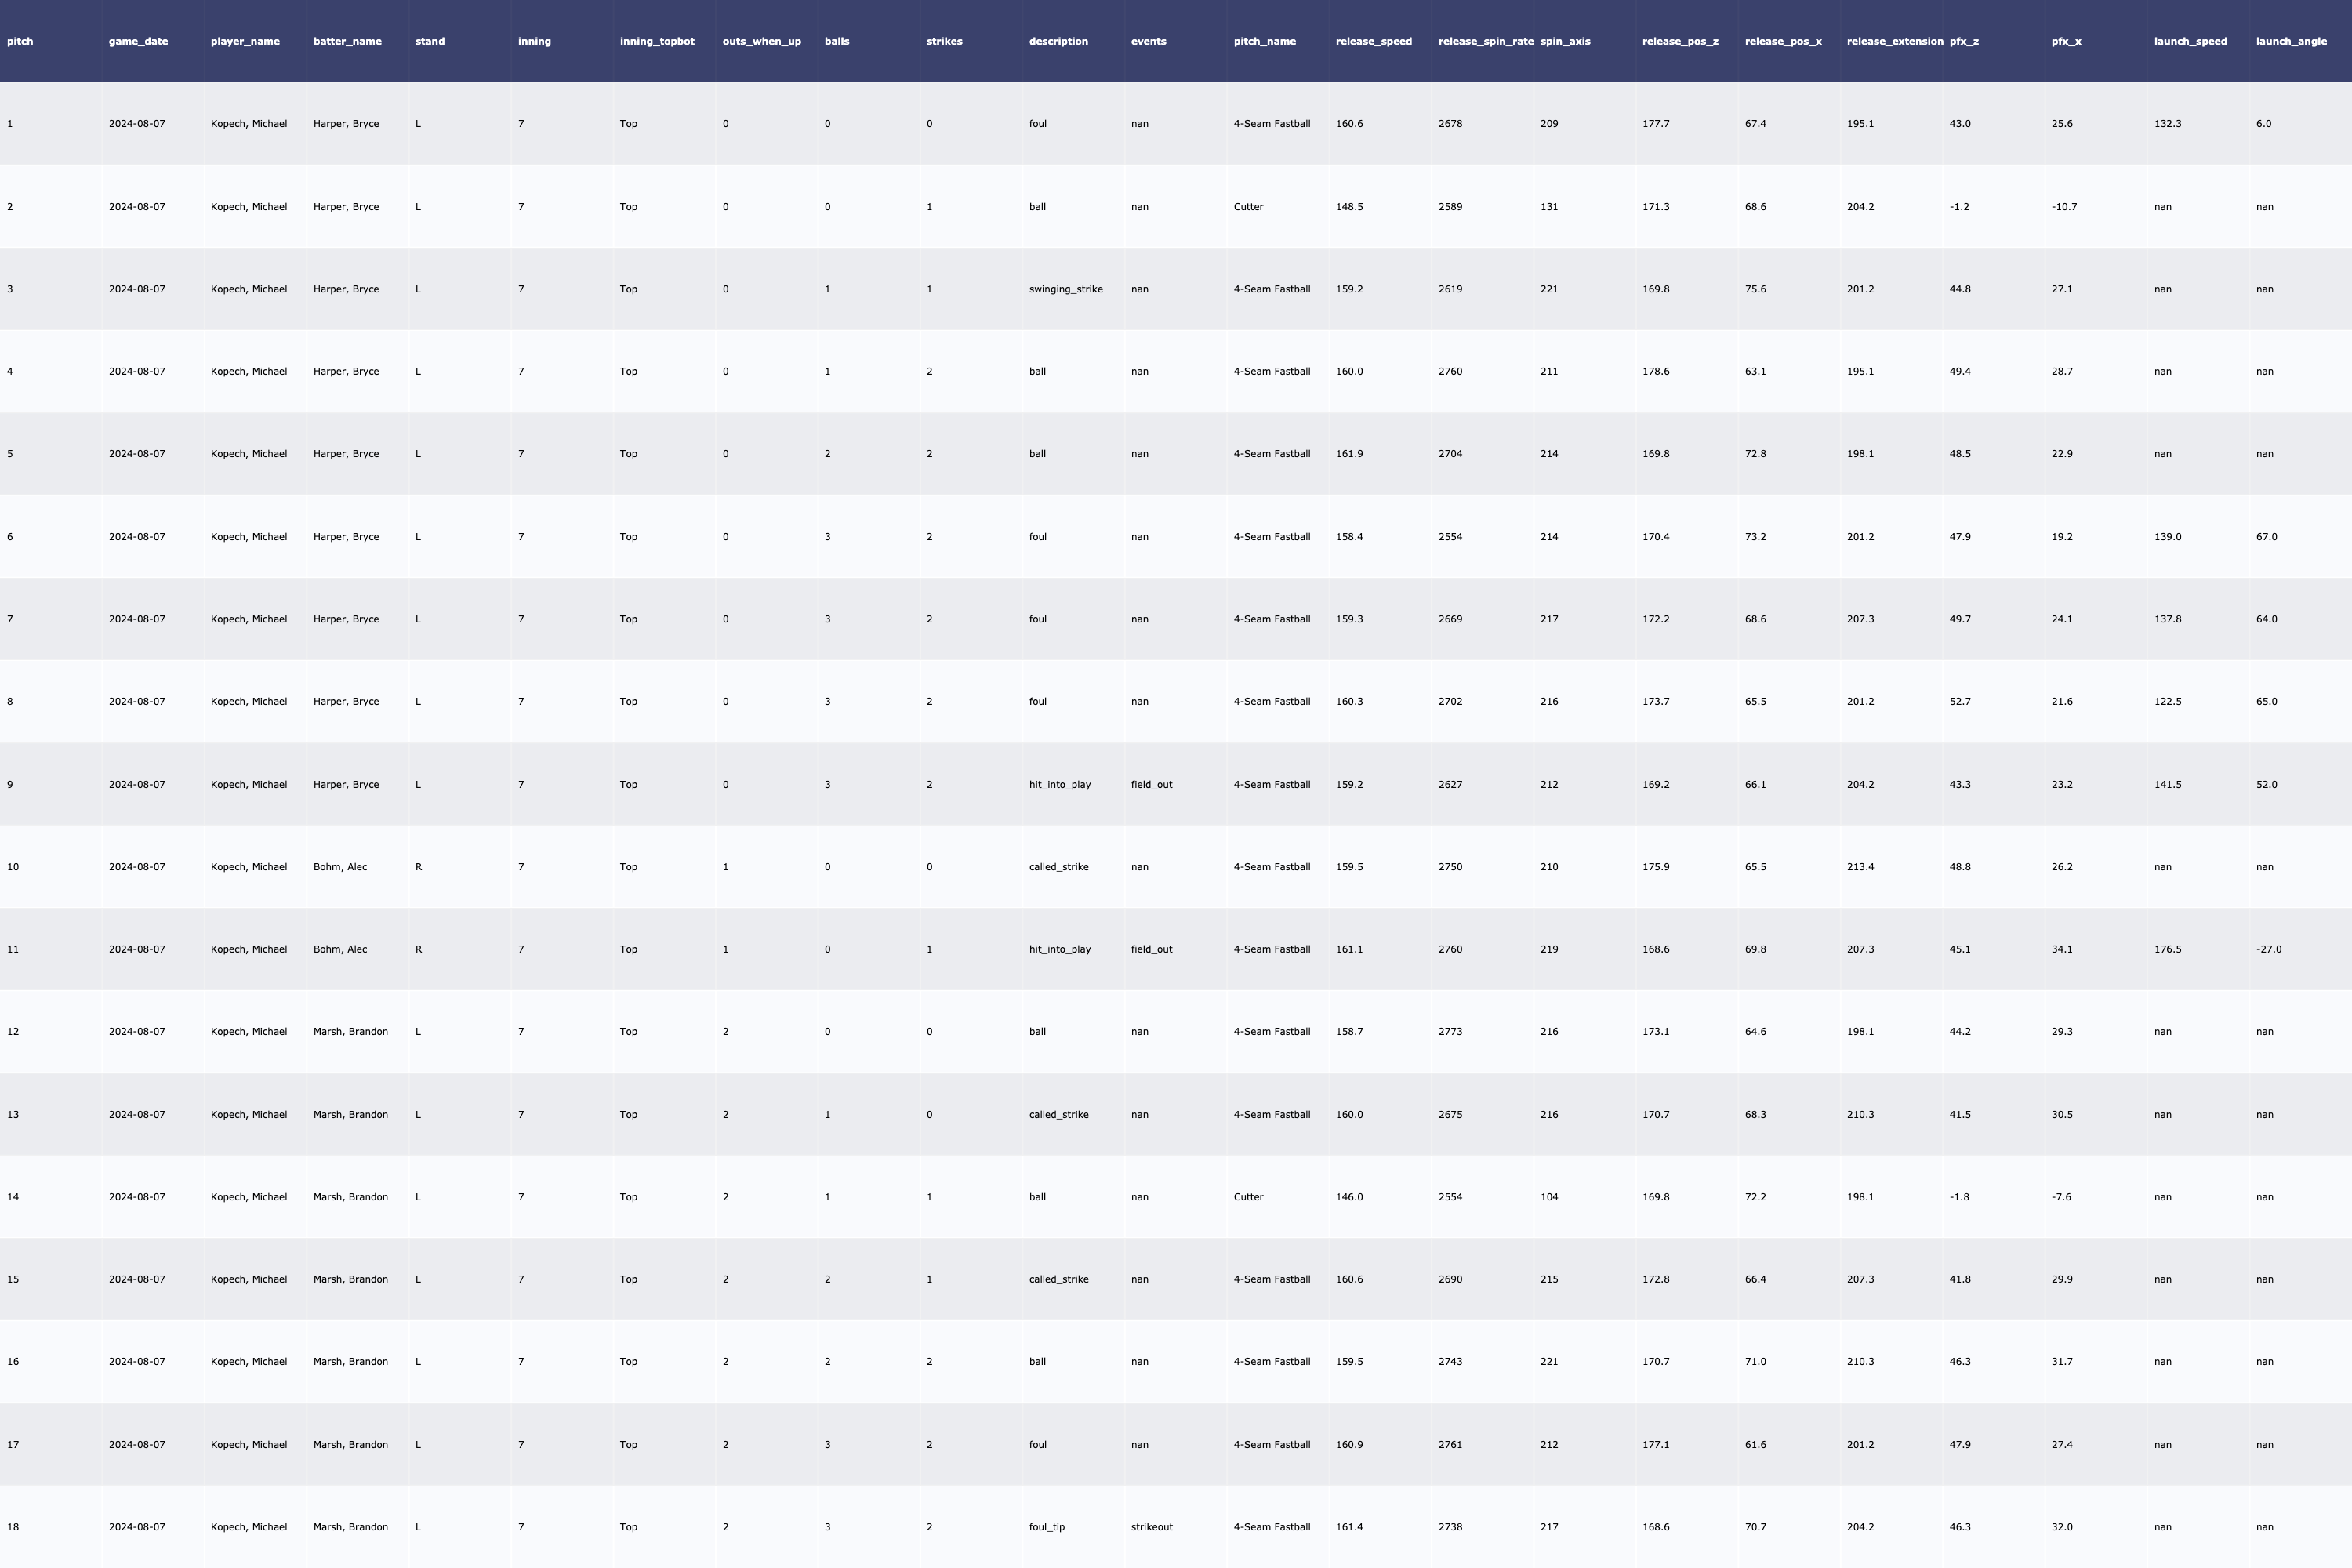Select the Cutter cell in row 14
Viewport: 2352px width, 1568px height.
1248,1197
